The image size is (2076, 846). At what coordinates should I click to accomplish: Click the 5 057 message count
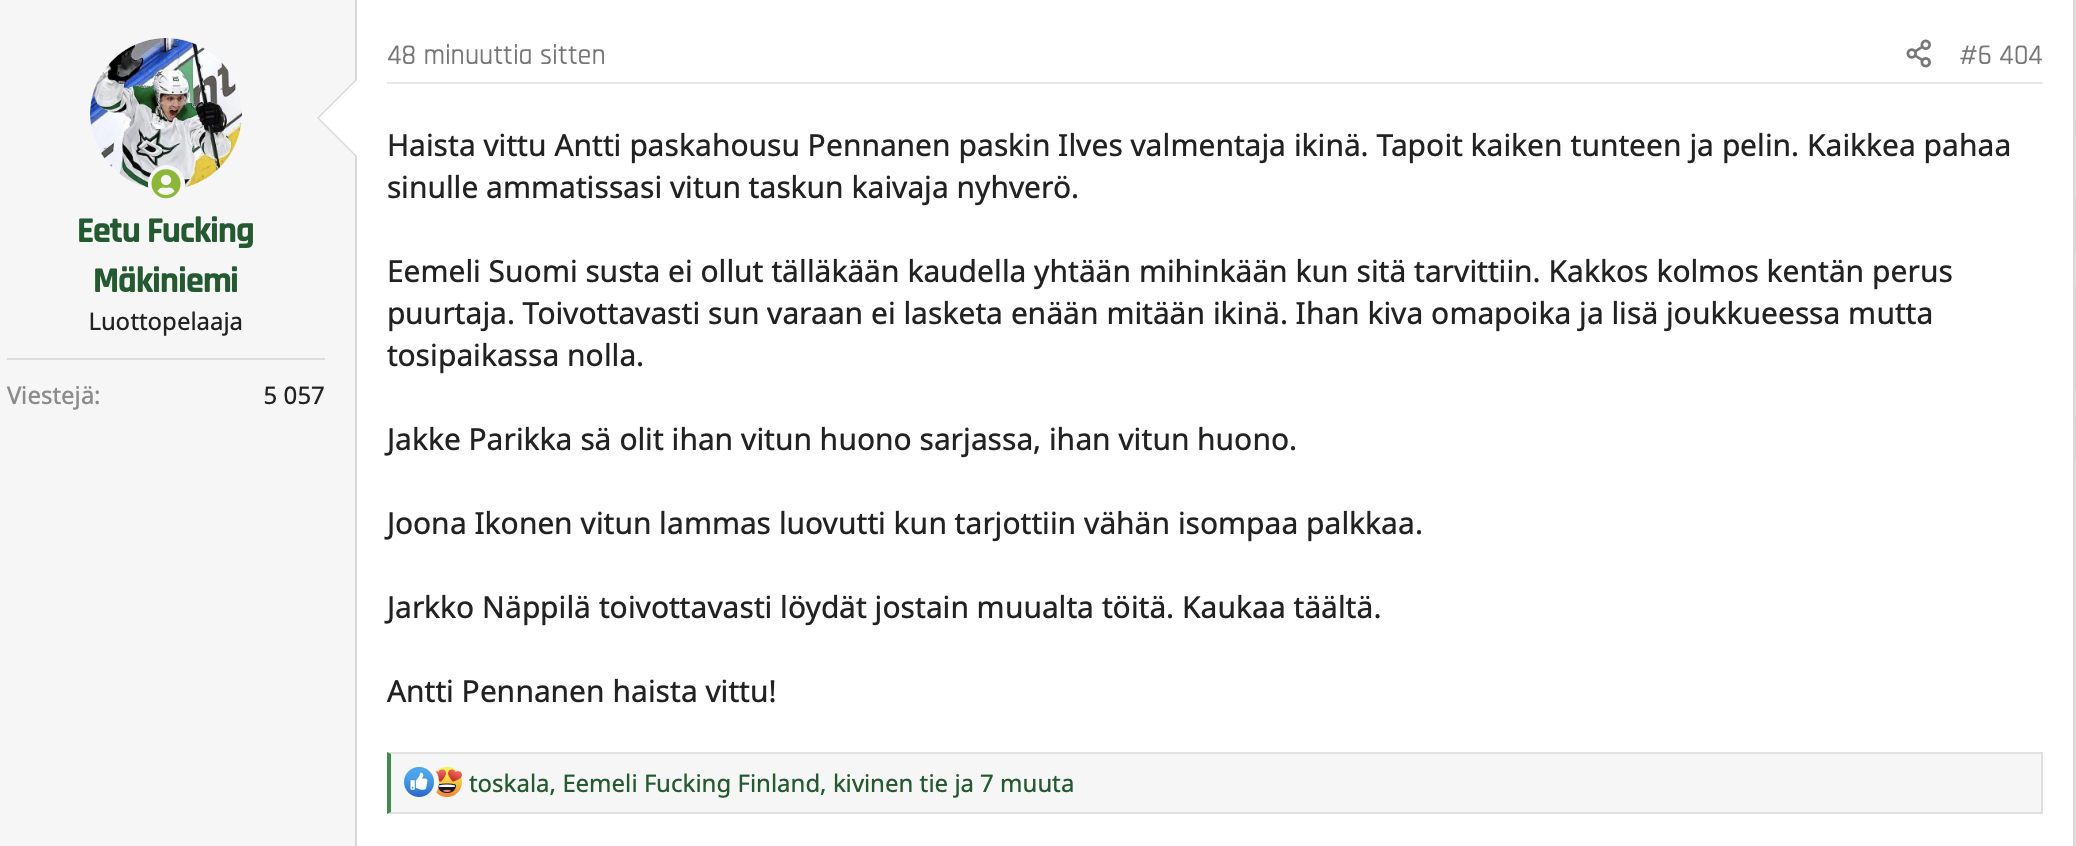point(294,396)
